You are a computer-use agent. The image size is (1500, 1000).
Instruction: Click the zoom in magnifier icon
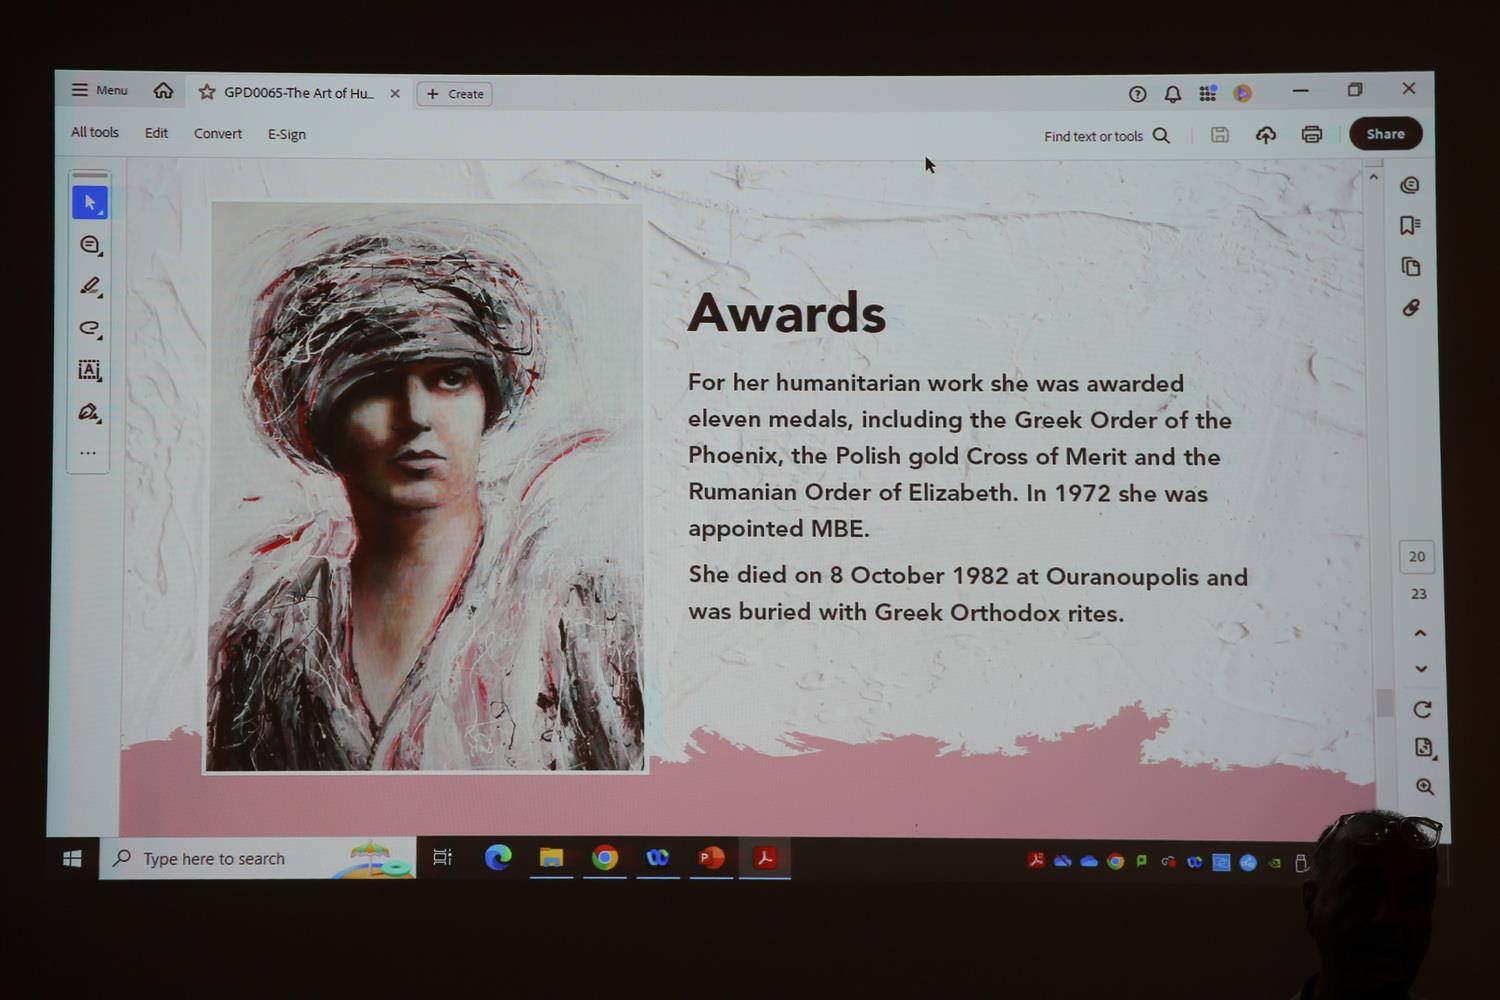(x=1425, y=787)
